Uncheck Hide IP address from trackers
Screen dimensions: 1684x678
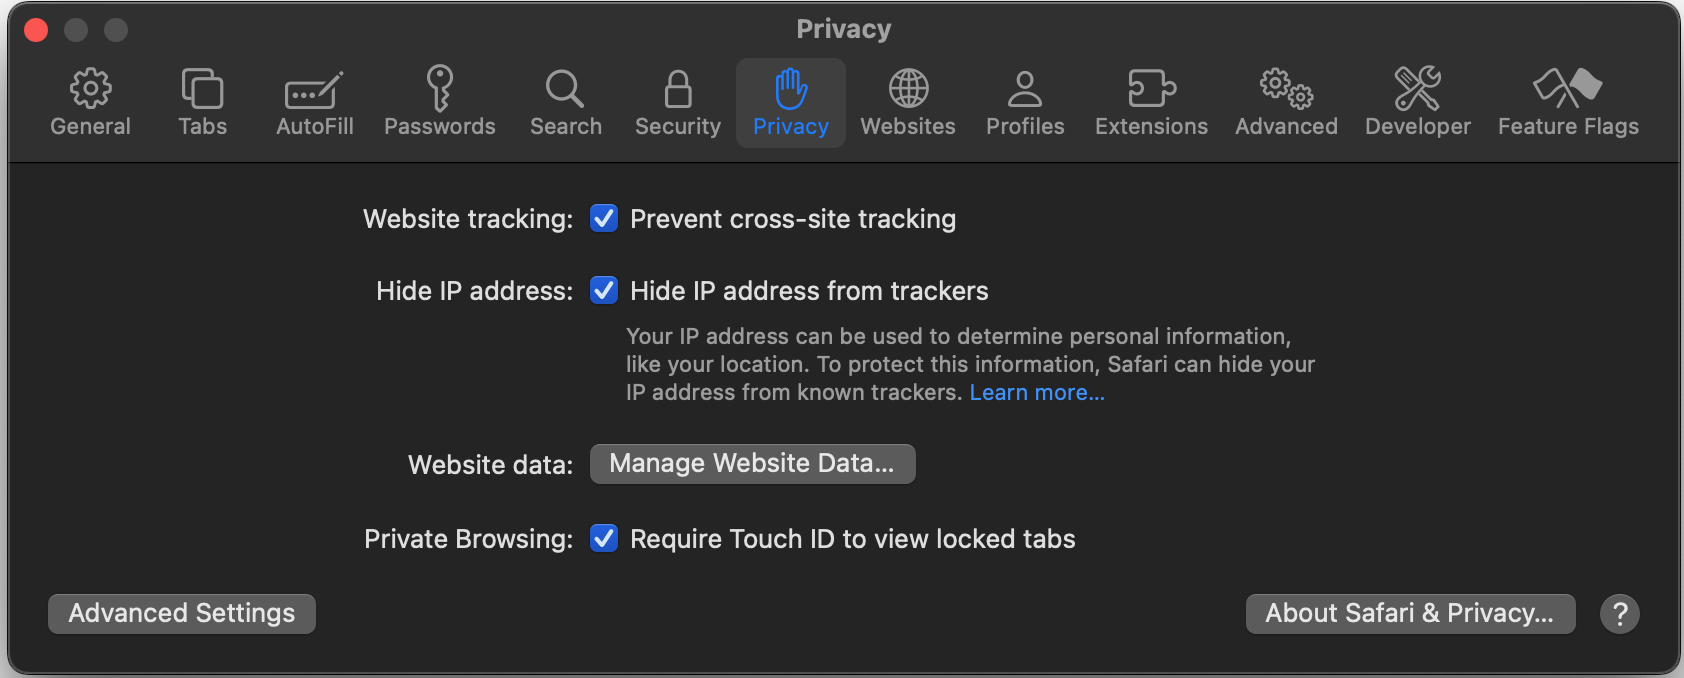coord(604,290)
